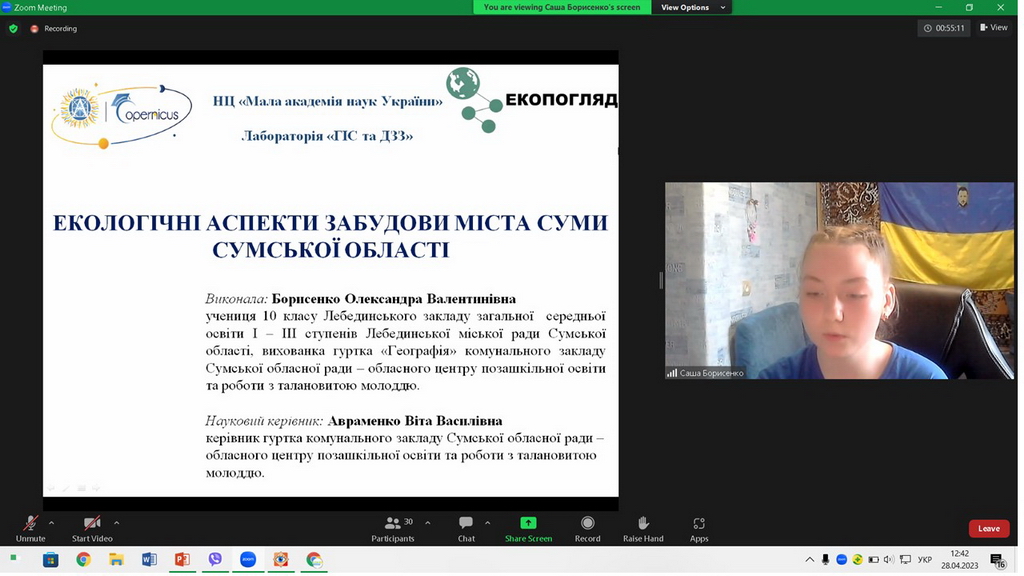This screenshot has width=1024, height=576.
Task: Open the Chat panel
Action: pyautogui.click(x=466, y=527)
